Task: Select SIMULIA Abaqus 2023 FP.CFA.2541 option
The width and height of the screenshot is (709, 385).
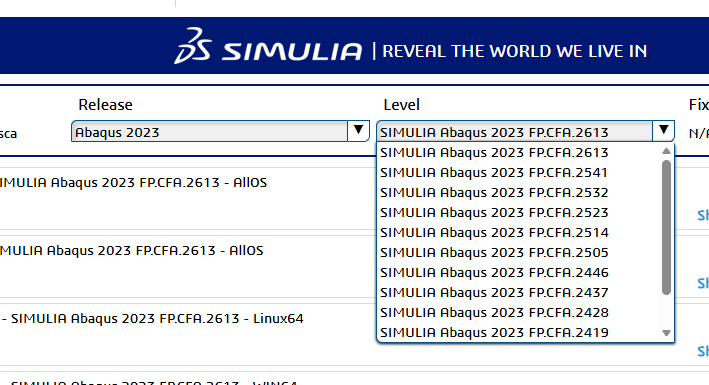Action: pyautogui.click(x=494, y=172)
